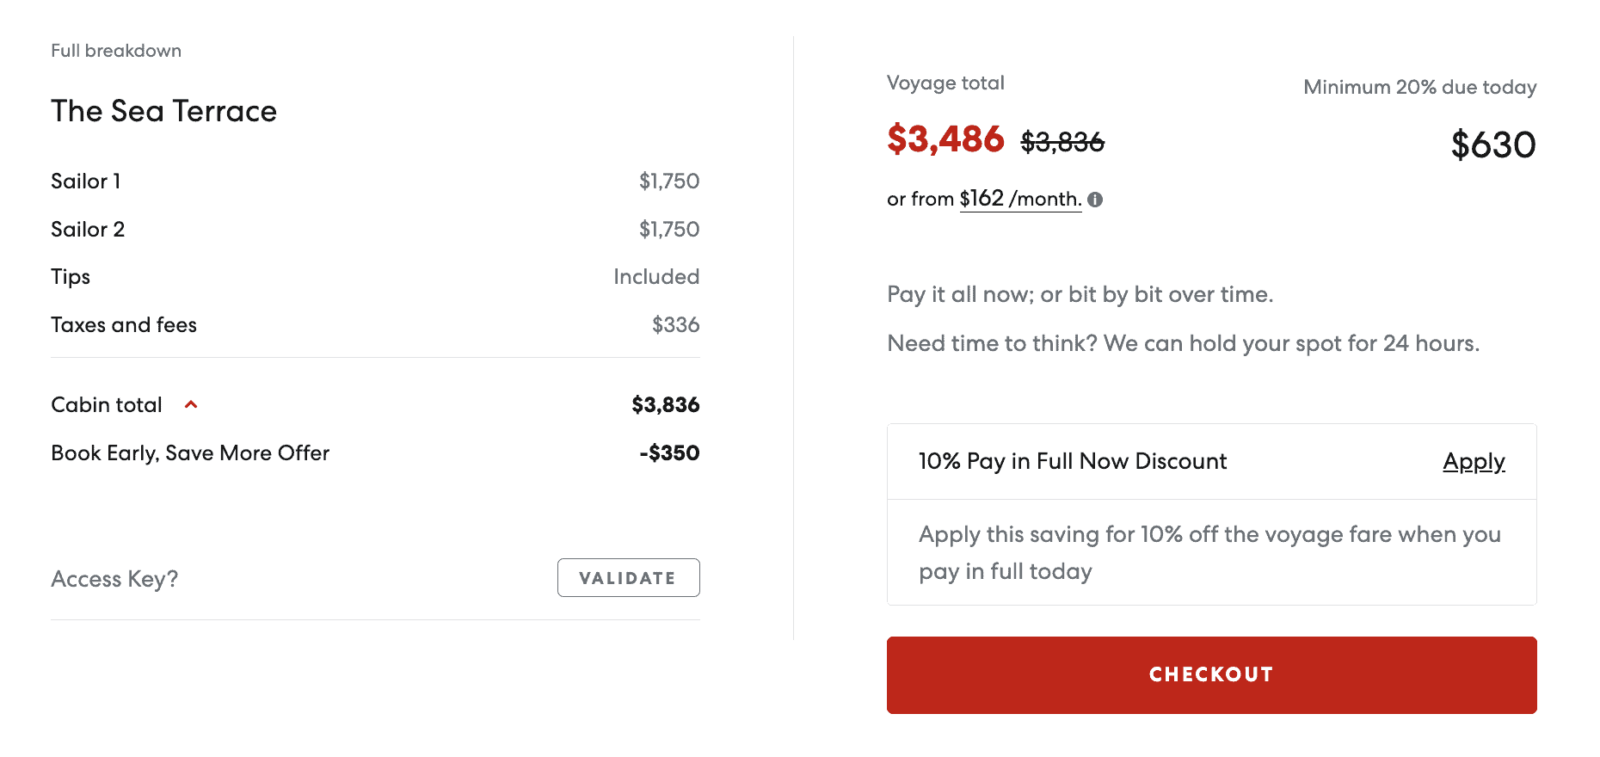Click the Voyage total heading
This screenshot has width=1600, height=757.
click(x=944, y=83)
